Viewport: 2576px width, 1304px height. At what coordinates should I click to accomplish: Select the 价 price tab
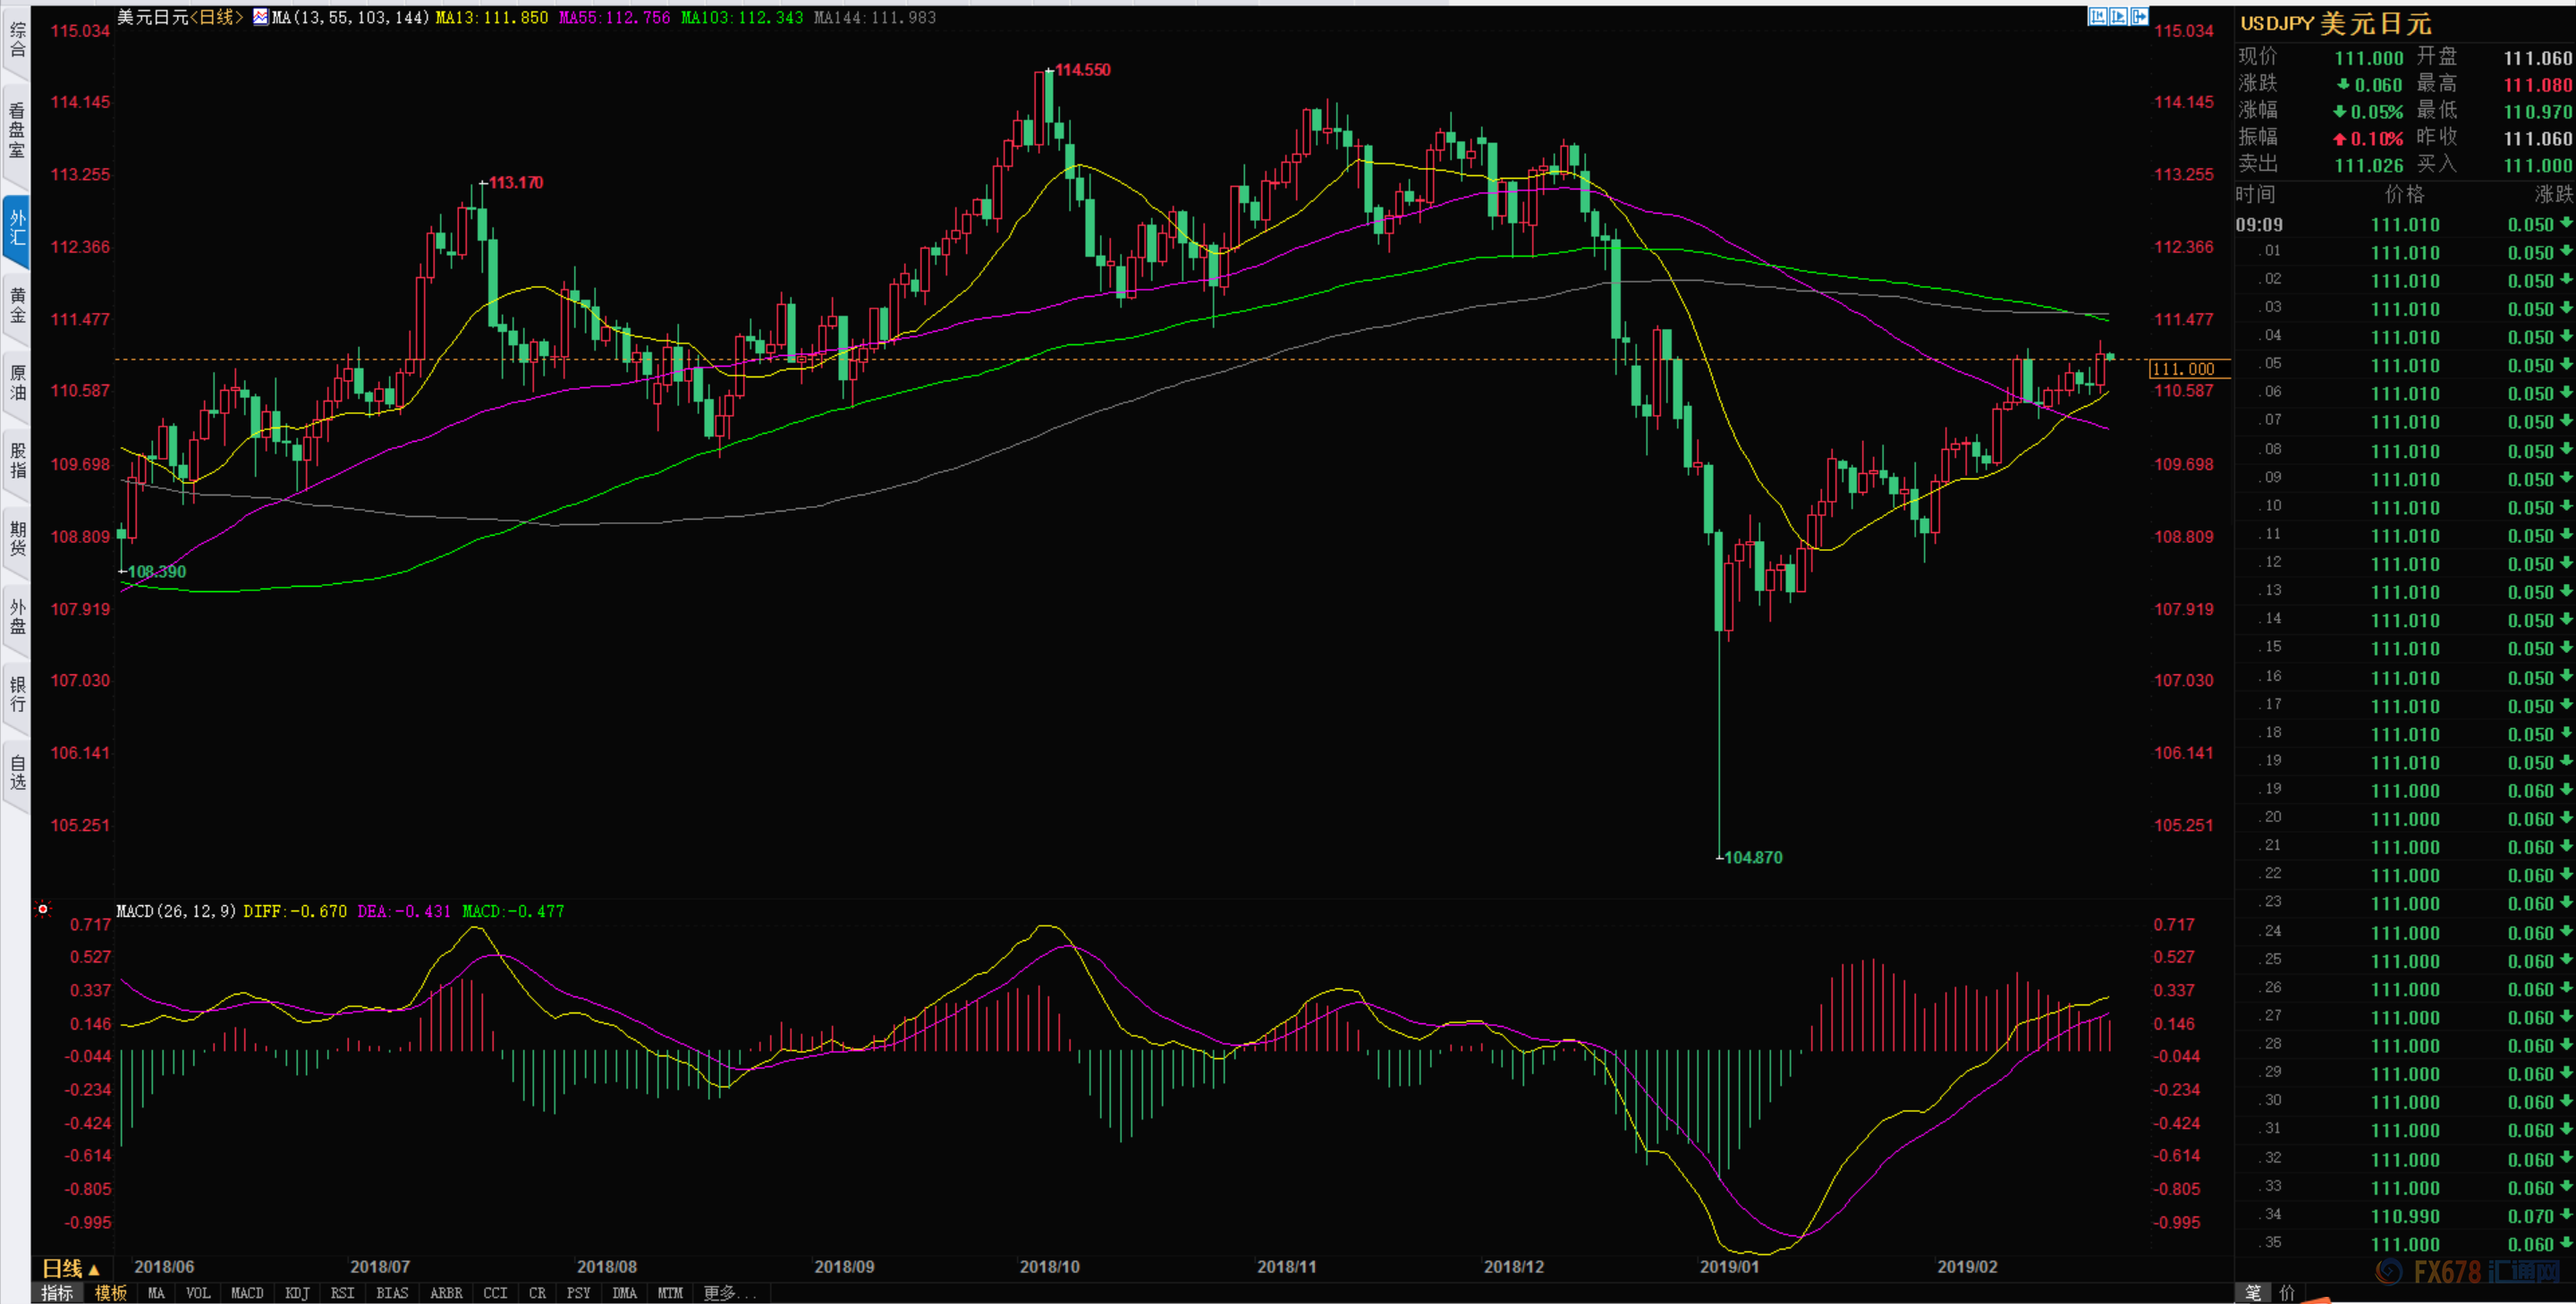pos(2287,1293)
